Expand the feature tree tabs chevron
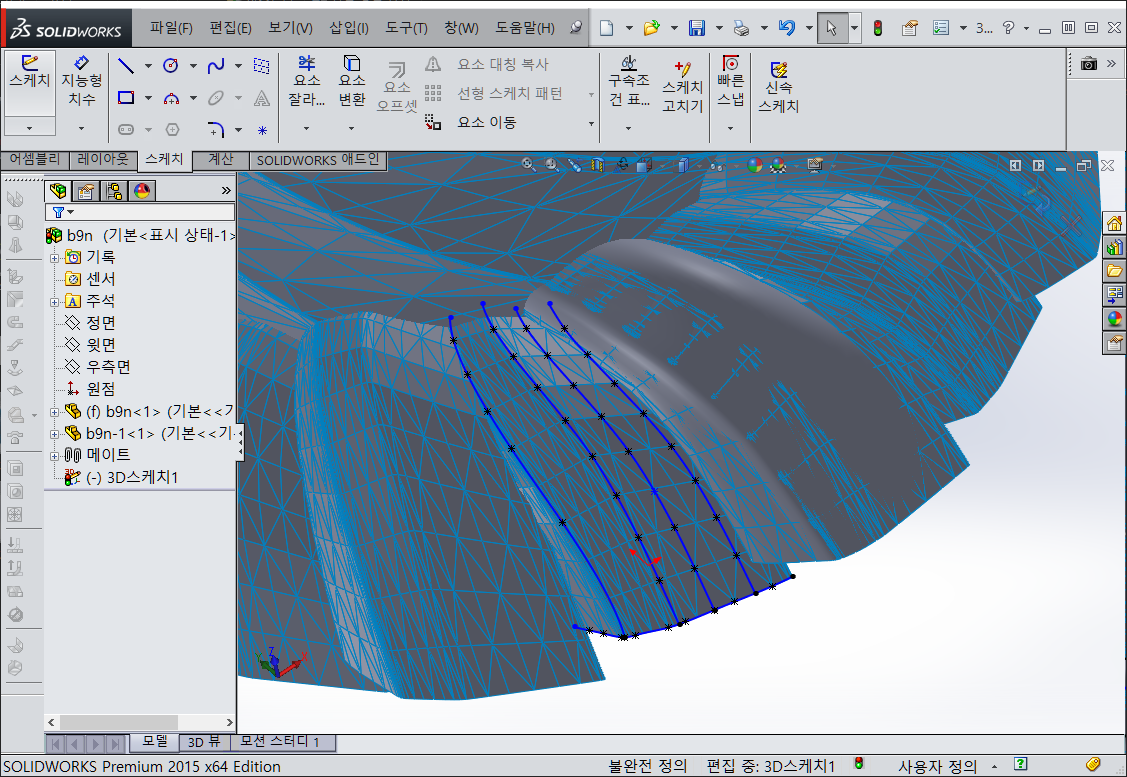Screen dimensions: 1127x777 tap(226, 190)
